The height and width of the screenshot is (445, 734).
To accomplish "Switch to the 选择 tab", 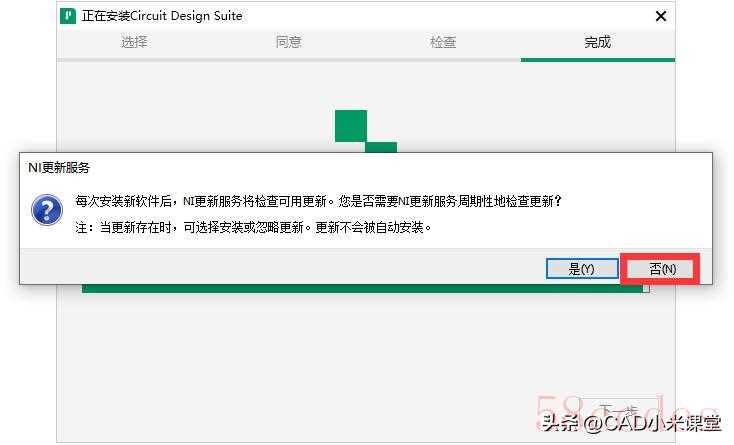I will click(134, 43).
